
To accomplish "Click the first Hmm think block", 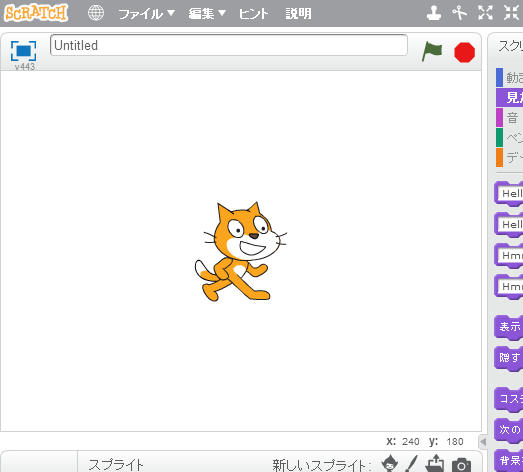I will pyautogui.click(x=509, y=256).
